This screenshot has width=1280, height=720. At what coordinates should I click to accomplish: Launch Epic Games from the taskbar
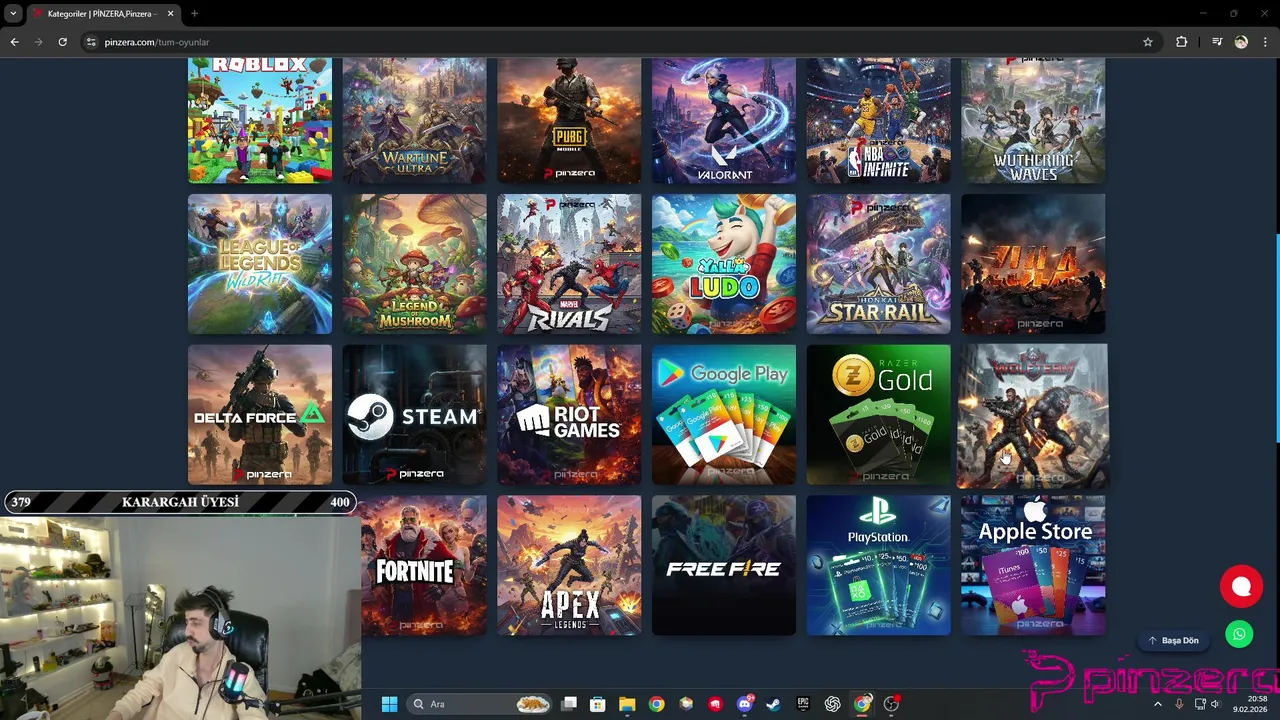[x=803, y=704]
